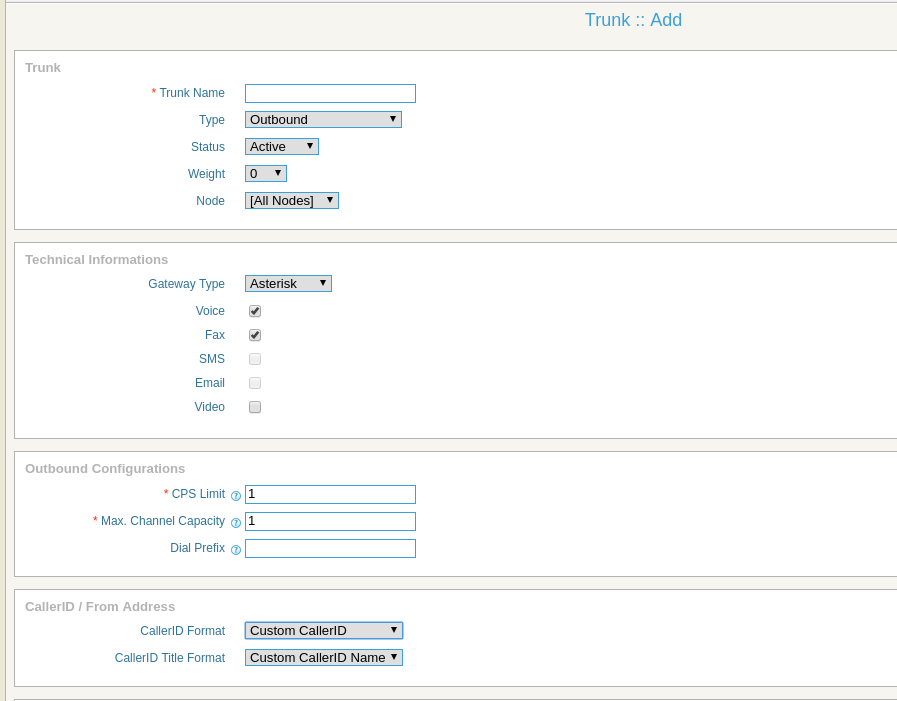Image resolution: width=897 pixels, height=701 pixels.
Task: Click the Trunk :: Add page heading
Action: pyautogui.click(x=633, y=20)
